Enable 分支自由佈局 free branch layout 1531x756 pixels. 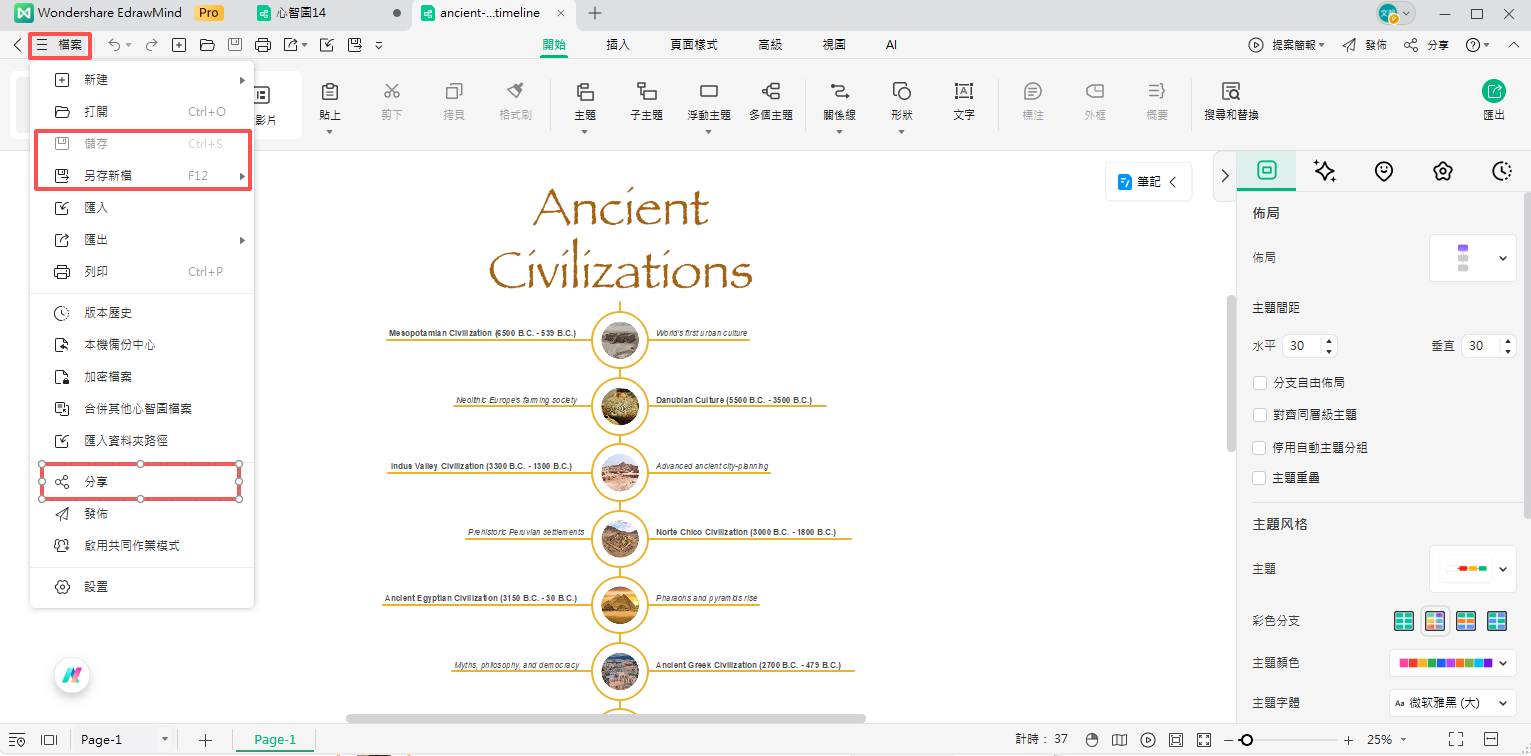[x=1259, y=382]
